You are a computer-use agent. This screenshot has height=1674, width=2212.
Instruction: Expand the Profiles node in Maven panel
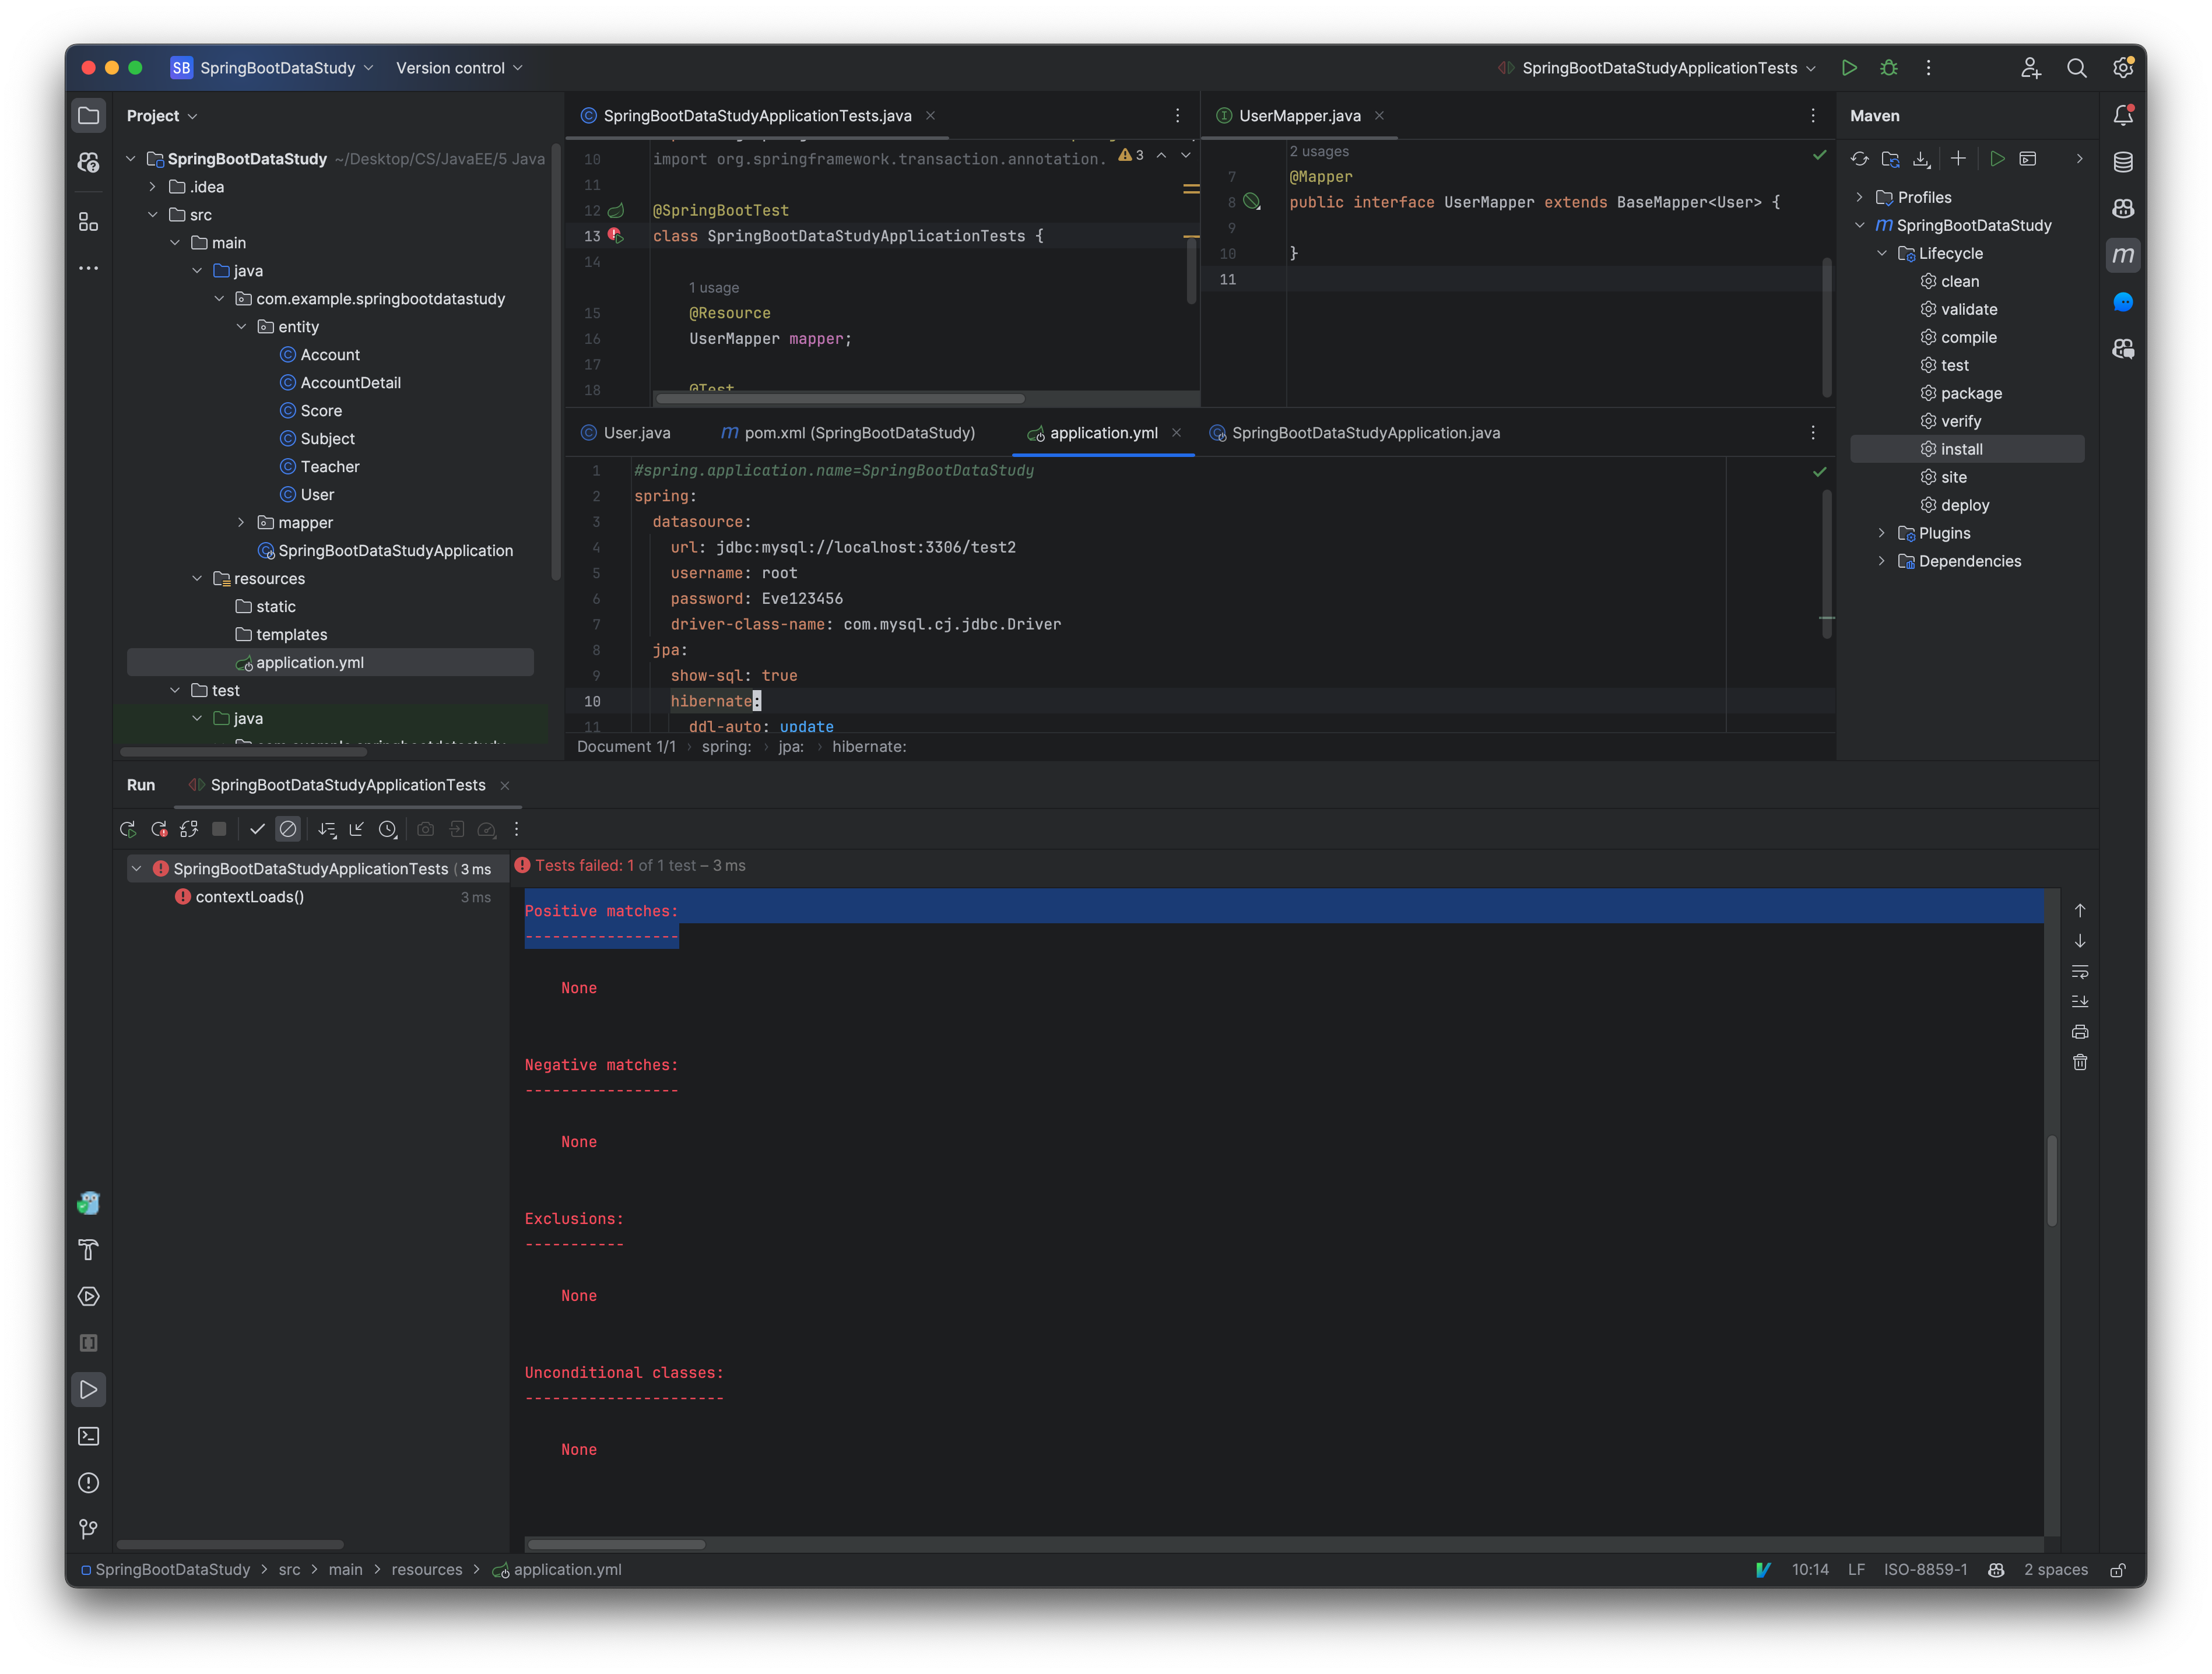click(1860, 197)
